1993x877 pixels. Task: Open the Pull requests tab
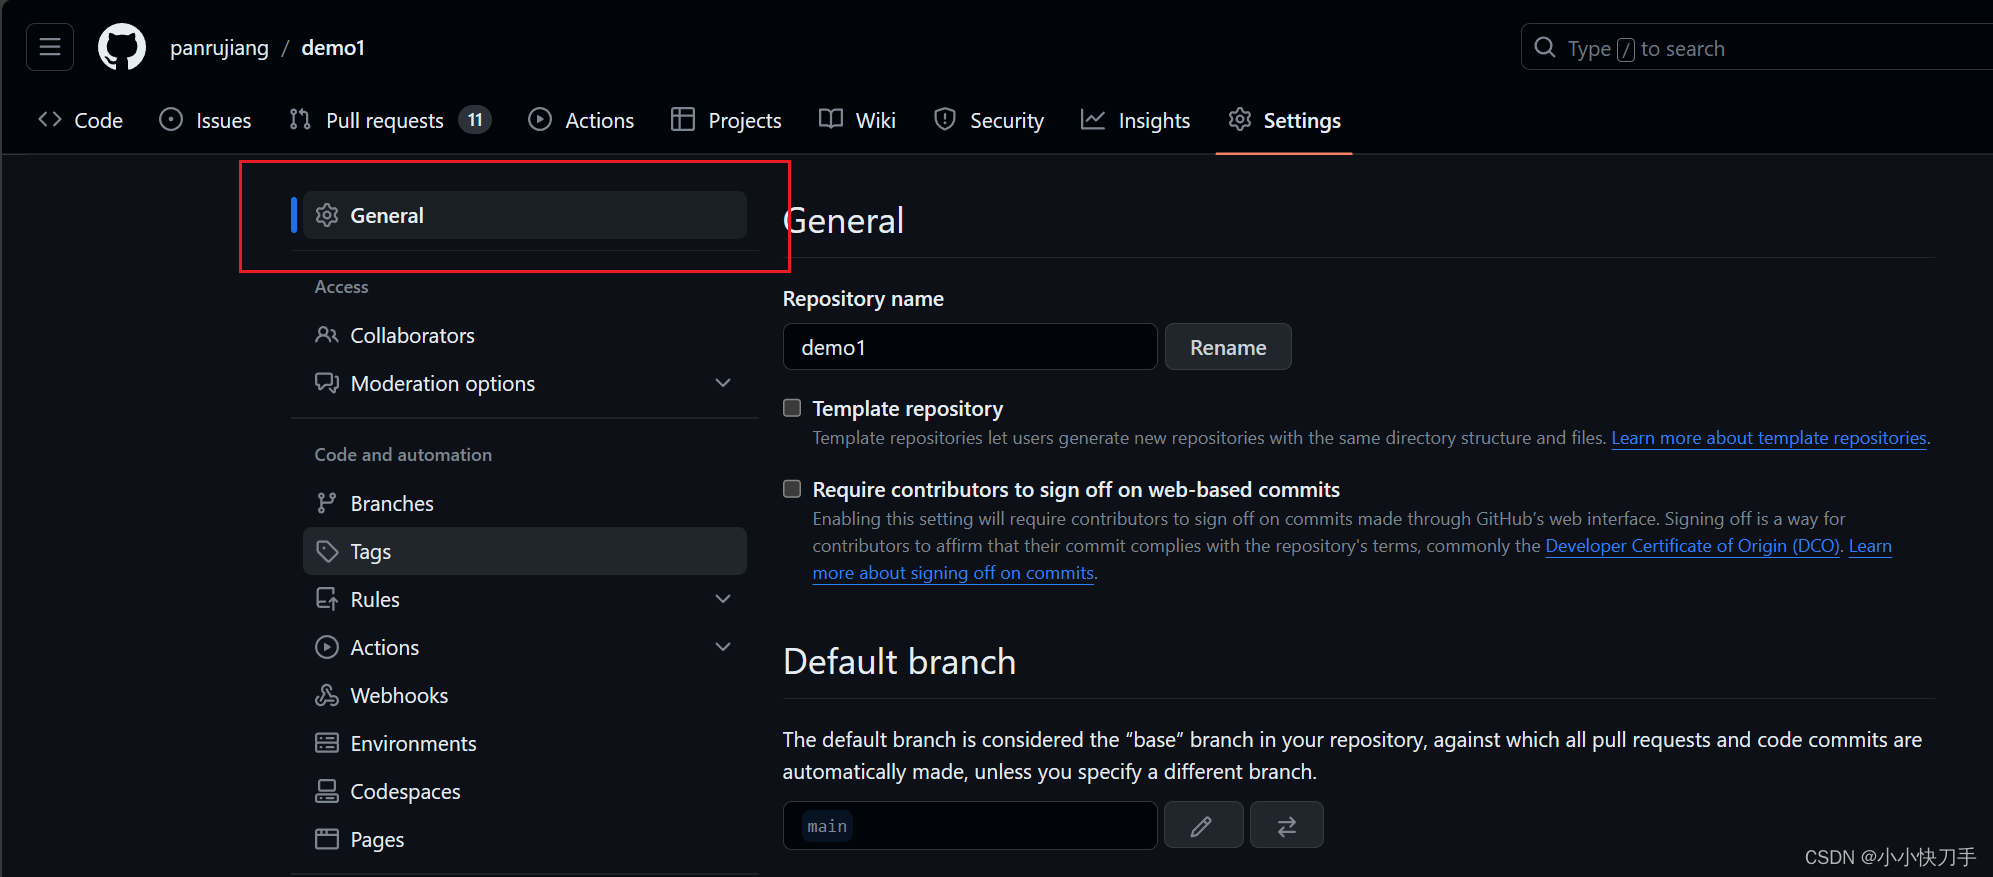tap(390, 120)
